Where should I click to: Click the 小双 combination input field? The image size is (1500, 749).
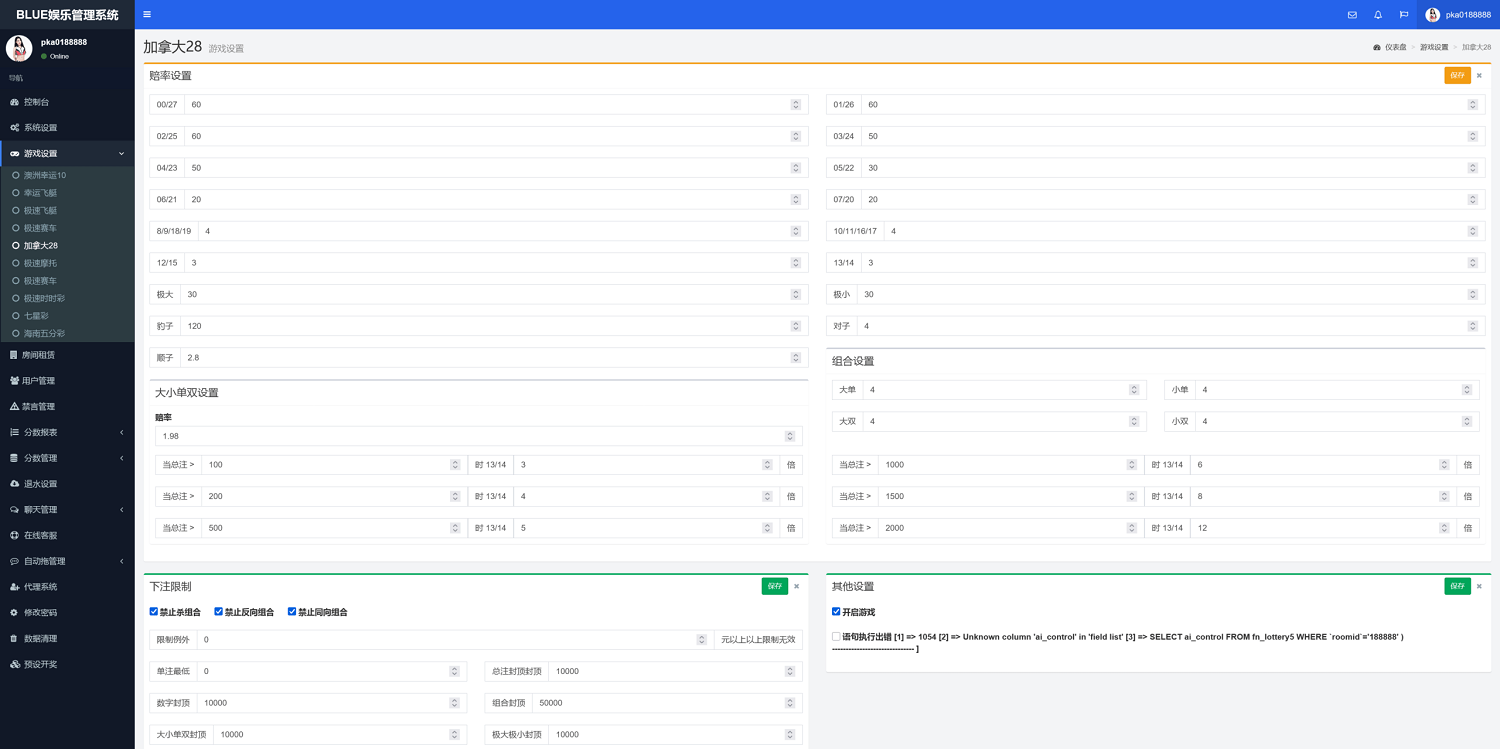tap(1337, 422)
